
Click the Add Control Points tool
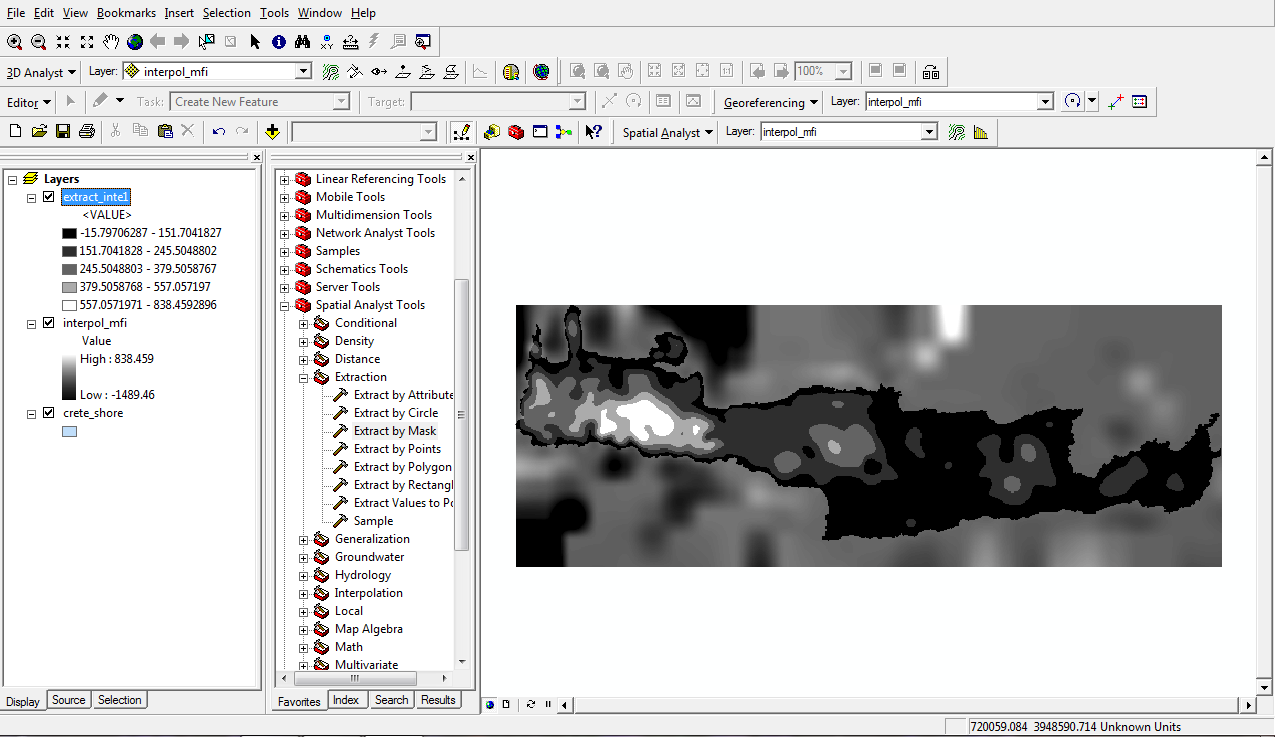(1116, 101)
